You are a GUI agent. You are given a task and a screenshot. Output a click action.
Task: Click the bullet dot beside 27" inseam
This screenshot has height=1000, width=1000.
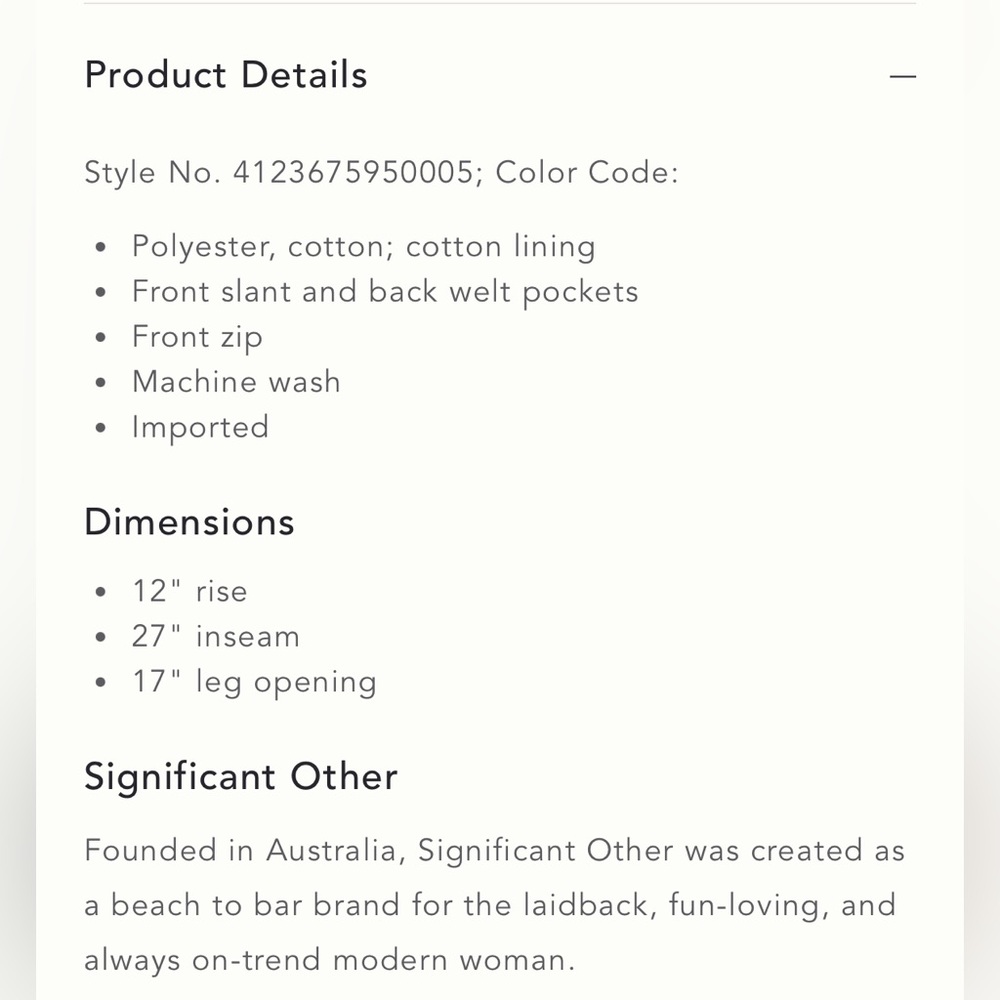pos(100,638)
